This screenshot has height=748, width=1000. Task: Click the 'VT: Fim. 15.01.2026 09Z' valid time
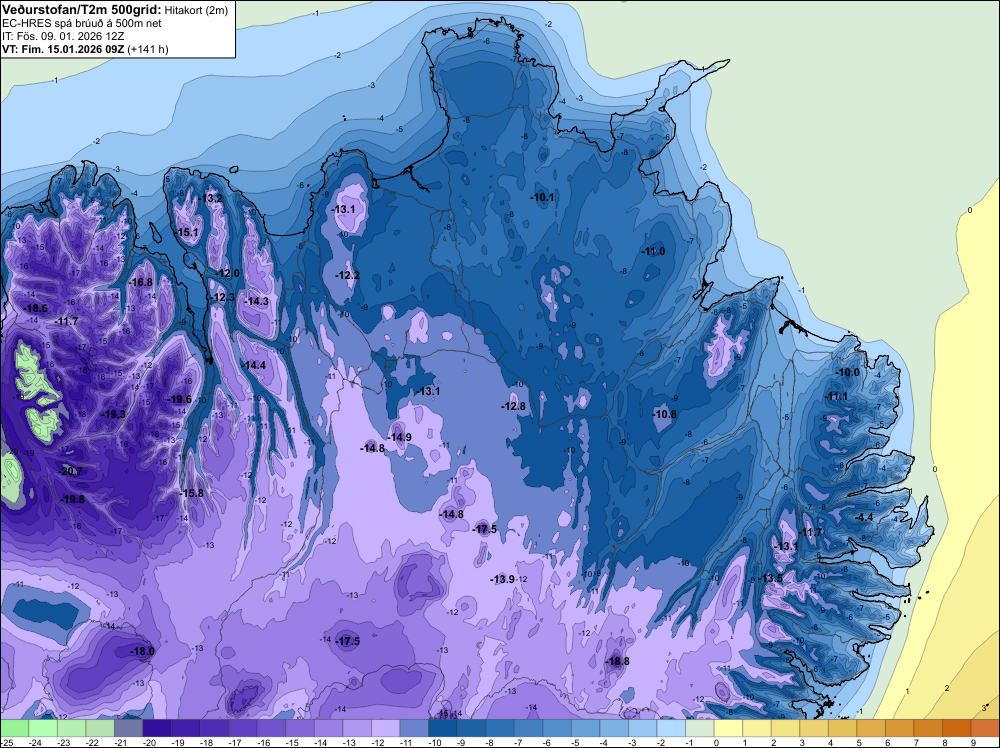click(x=63, y=49)
